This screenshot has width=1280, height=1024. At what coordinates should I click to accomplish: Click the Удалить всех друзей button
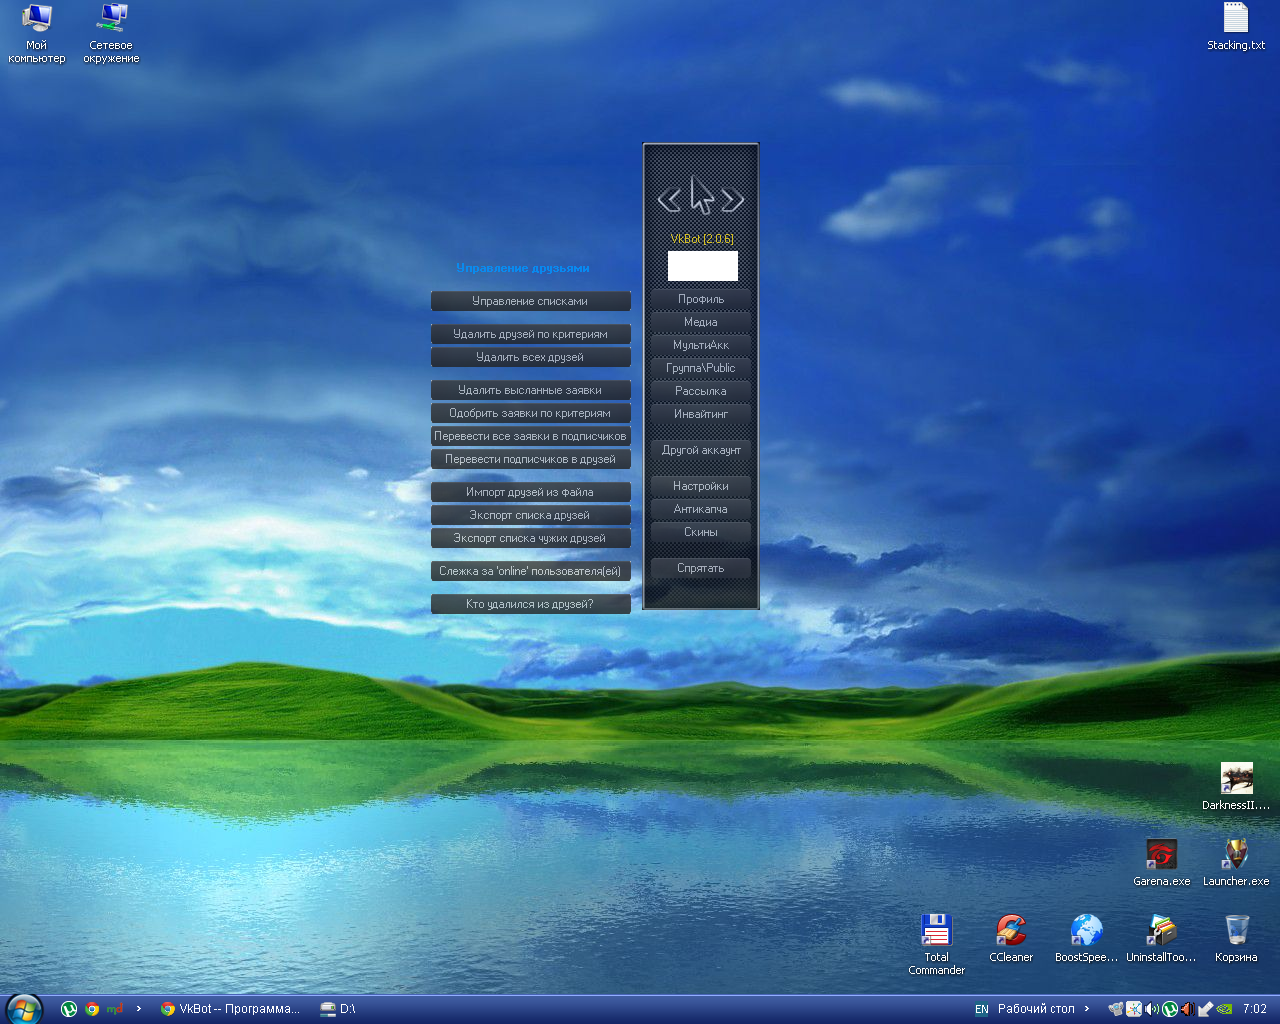[x=530, y=357]
